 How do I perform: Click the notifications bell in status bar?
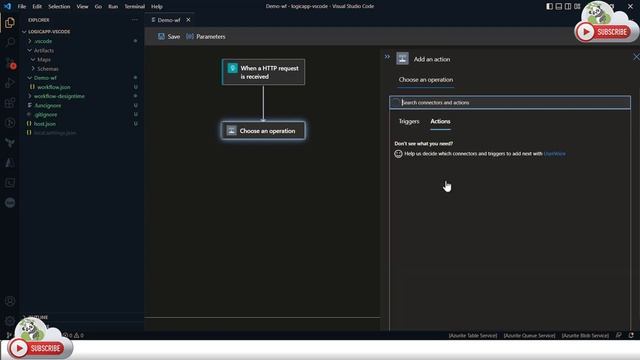click(x=631, y=335)
